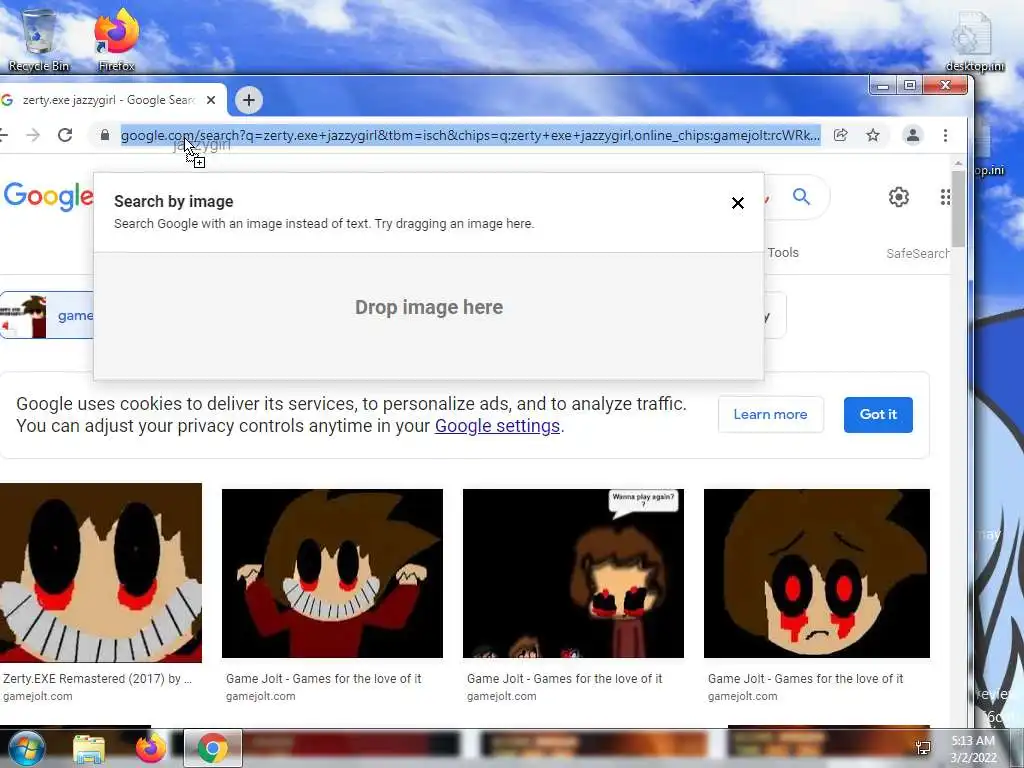Go to the Google logo homepage
Viewport: 1024px width, 768px height.
[48, 196]
